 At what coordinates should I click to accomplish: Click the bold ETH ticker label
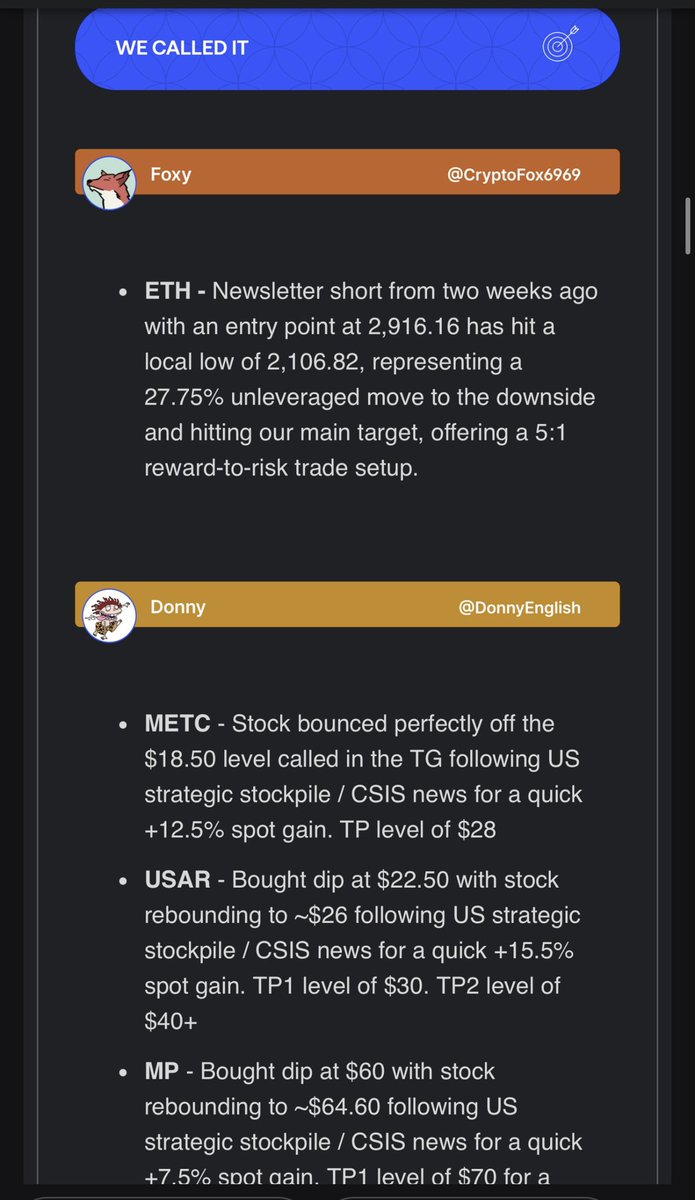pyautogui.click(x=168, y=292)
